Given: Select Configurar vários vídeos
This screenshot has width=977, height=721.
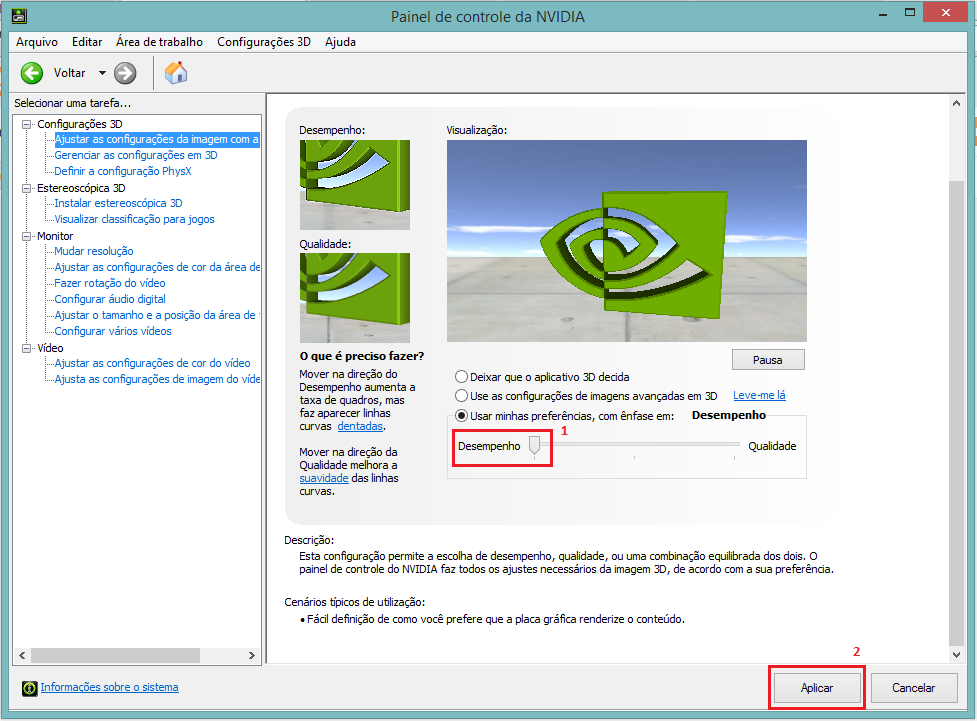Looking at the screenshot, I should 113,332.
